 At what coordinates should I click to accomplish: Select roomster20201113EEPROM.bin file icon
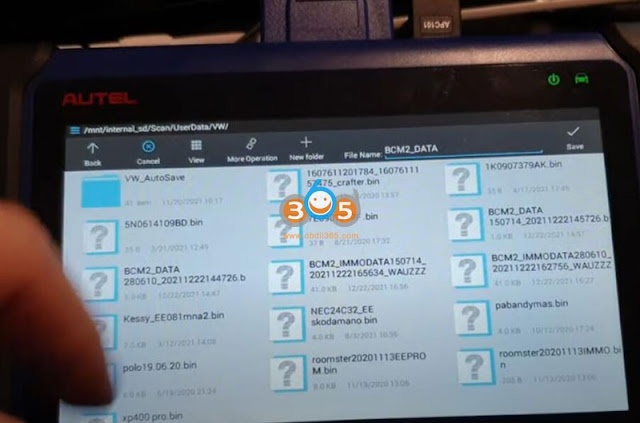(x=289, y=373)
